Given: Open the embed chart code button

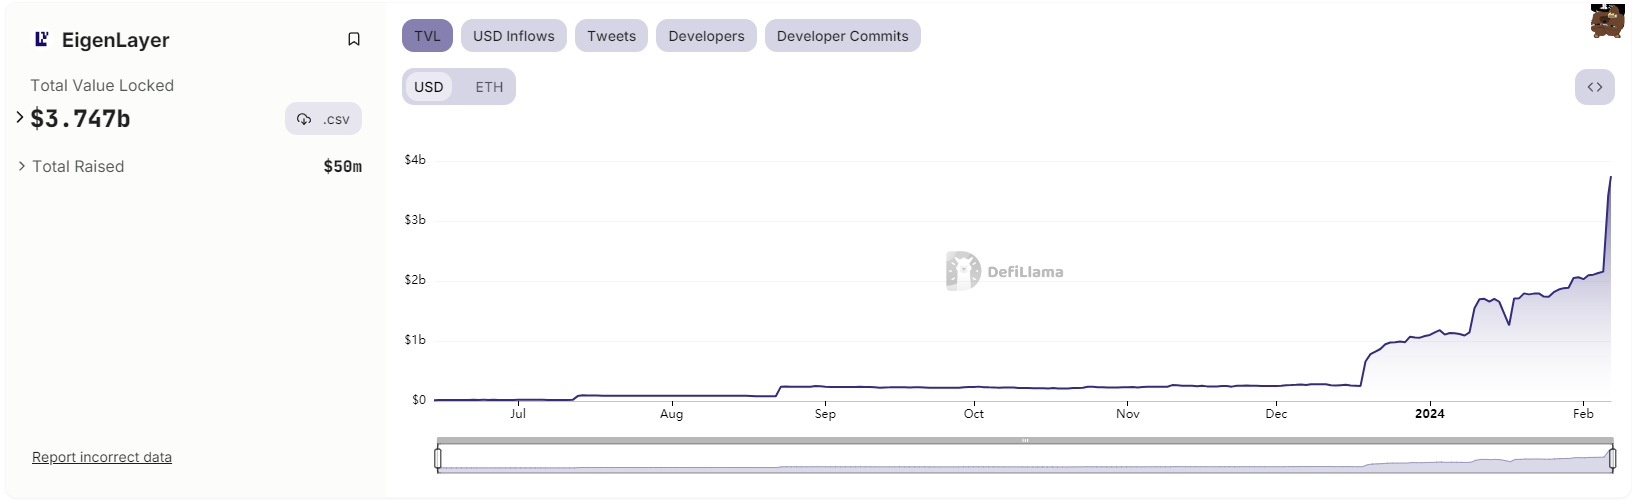Looking at the screenshot, I should [1594, 87].
